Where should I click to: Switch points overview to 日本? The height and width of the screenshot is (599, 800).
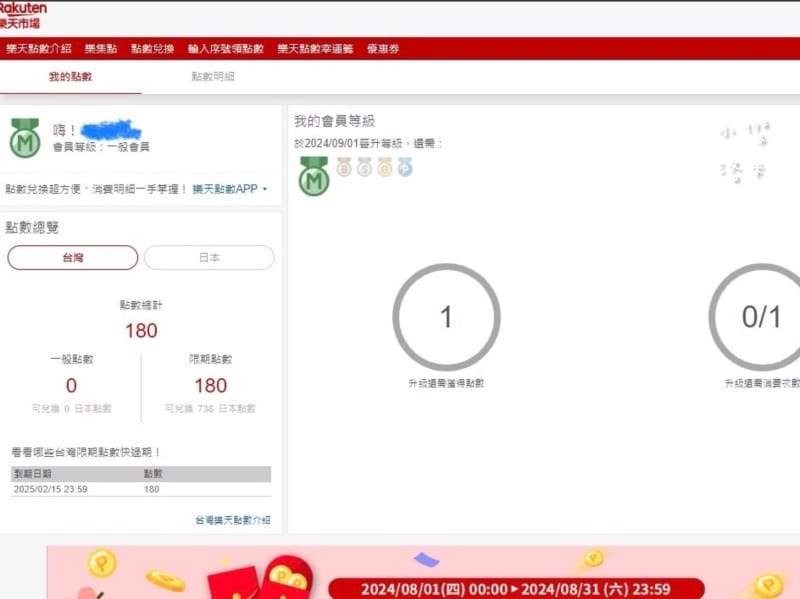point(208,257)
